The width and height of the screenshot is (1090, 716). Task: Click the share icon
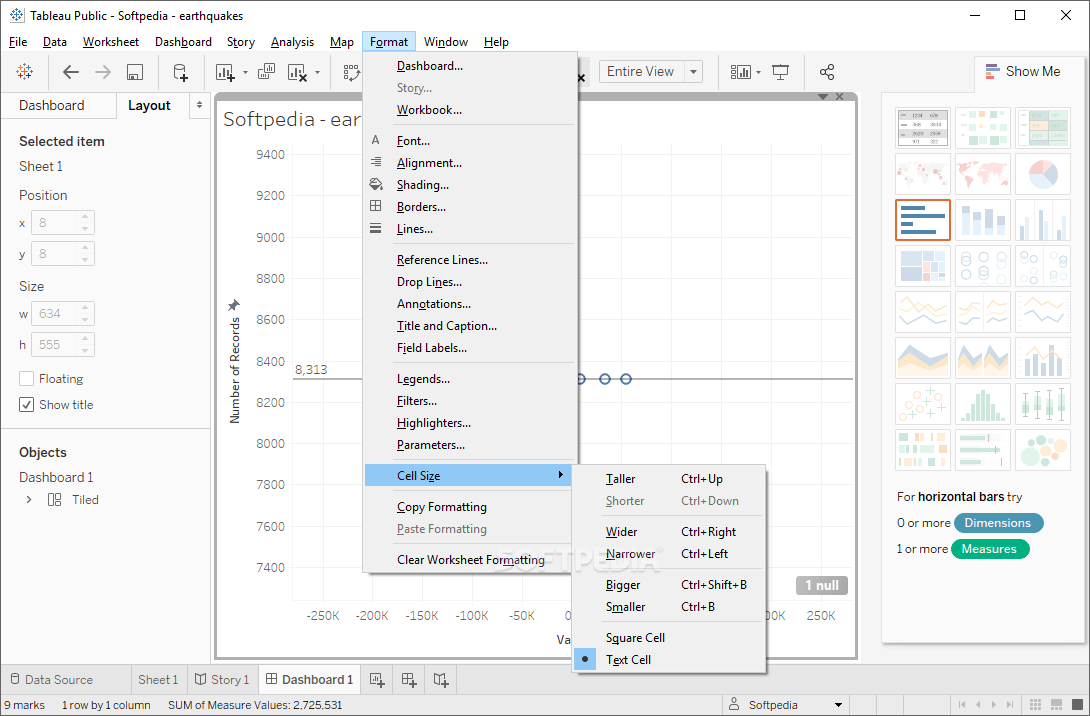point(827,72)
